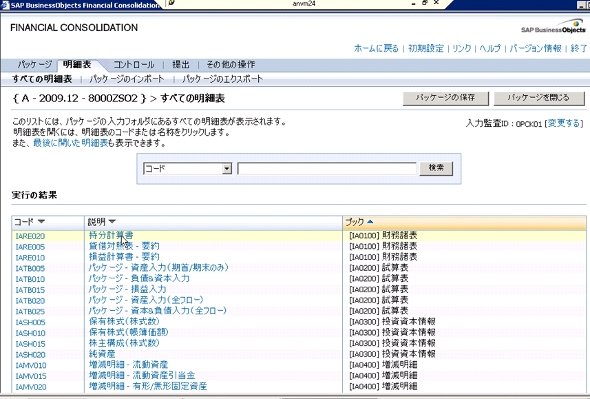Image resolution: width=590 pixels, height=399 pixels.
Task: Open schedule code IATB025
Action: [x=30, y=312]
